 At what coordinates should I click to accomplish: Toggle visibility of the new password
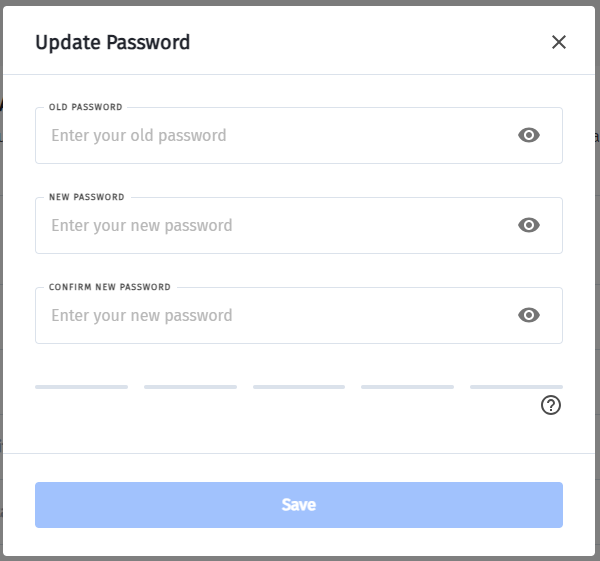529,225
